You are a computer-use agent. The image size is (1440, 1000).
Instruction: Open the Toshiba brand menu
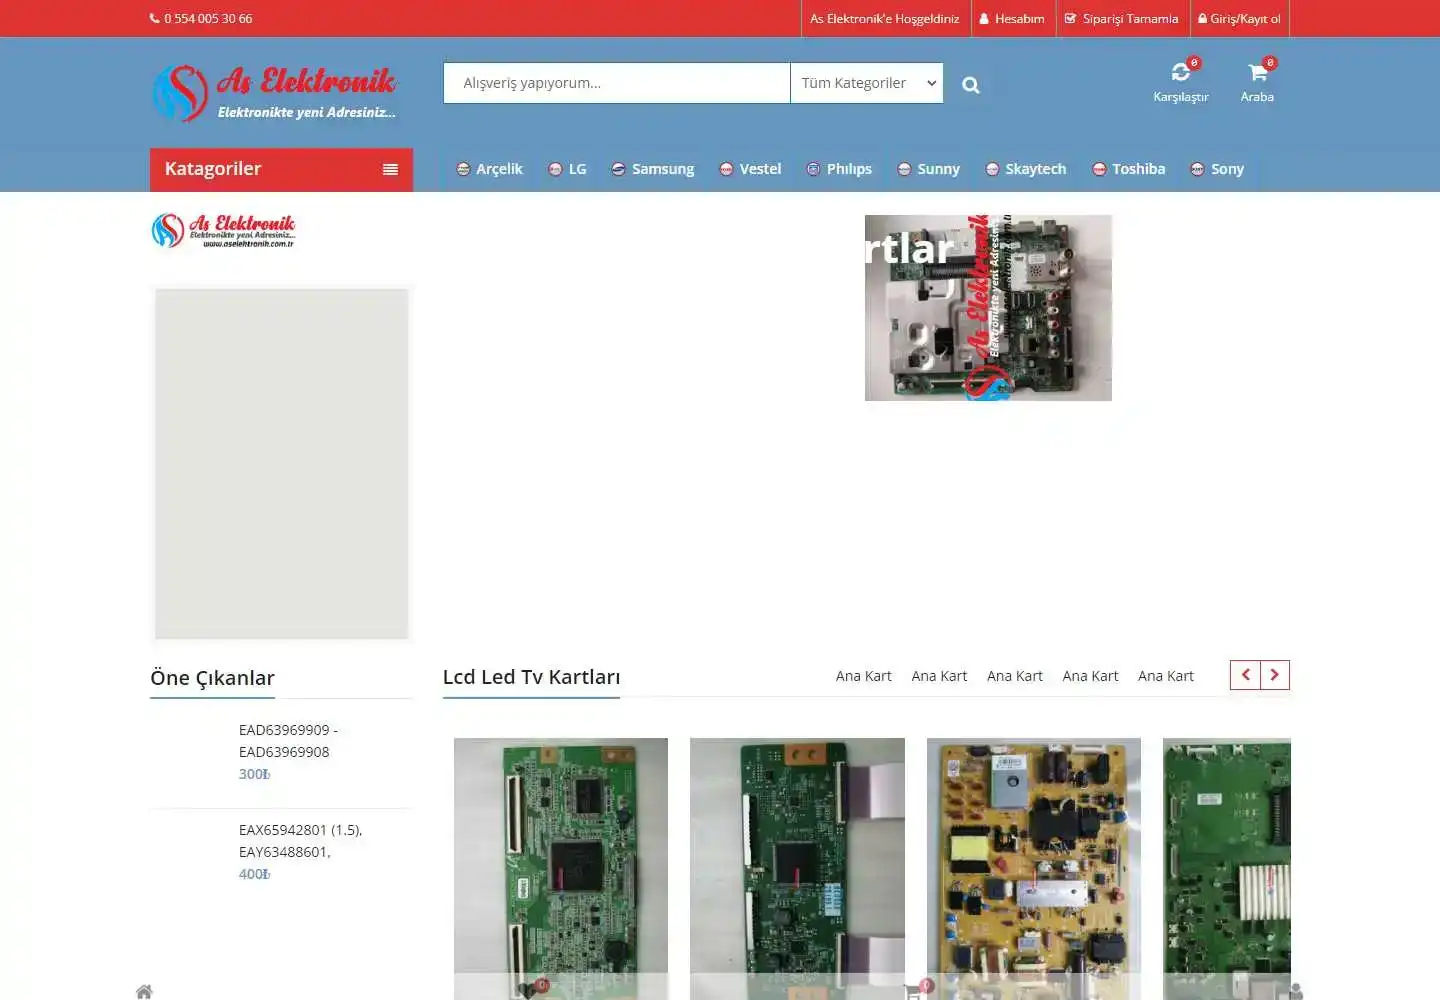[1128, 169]
